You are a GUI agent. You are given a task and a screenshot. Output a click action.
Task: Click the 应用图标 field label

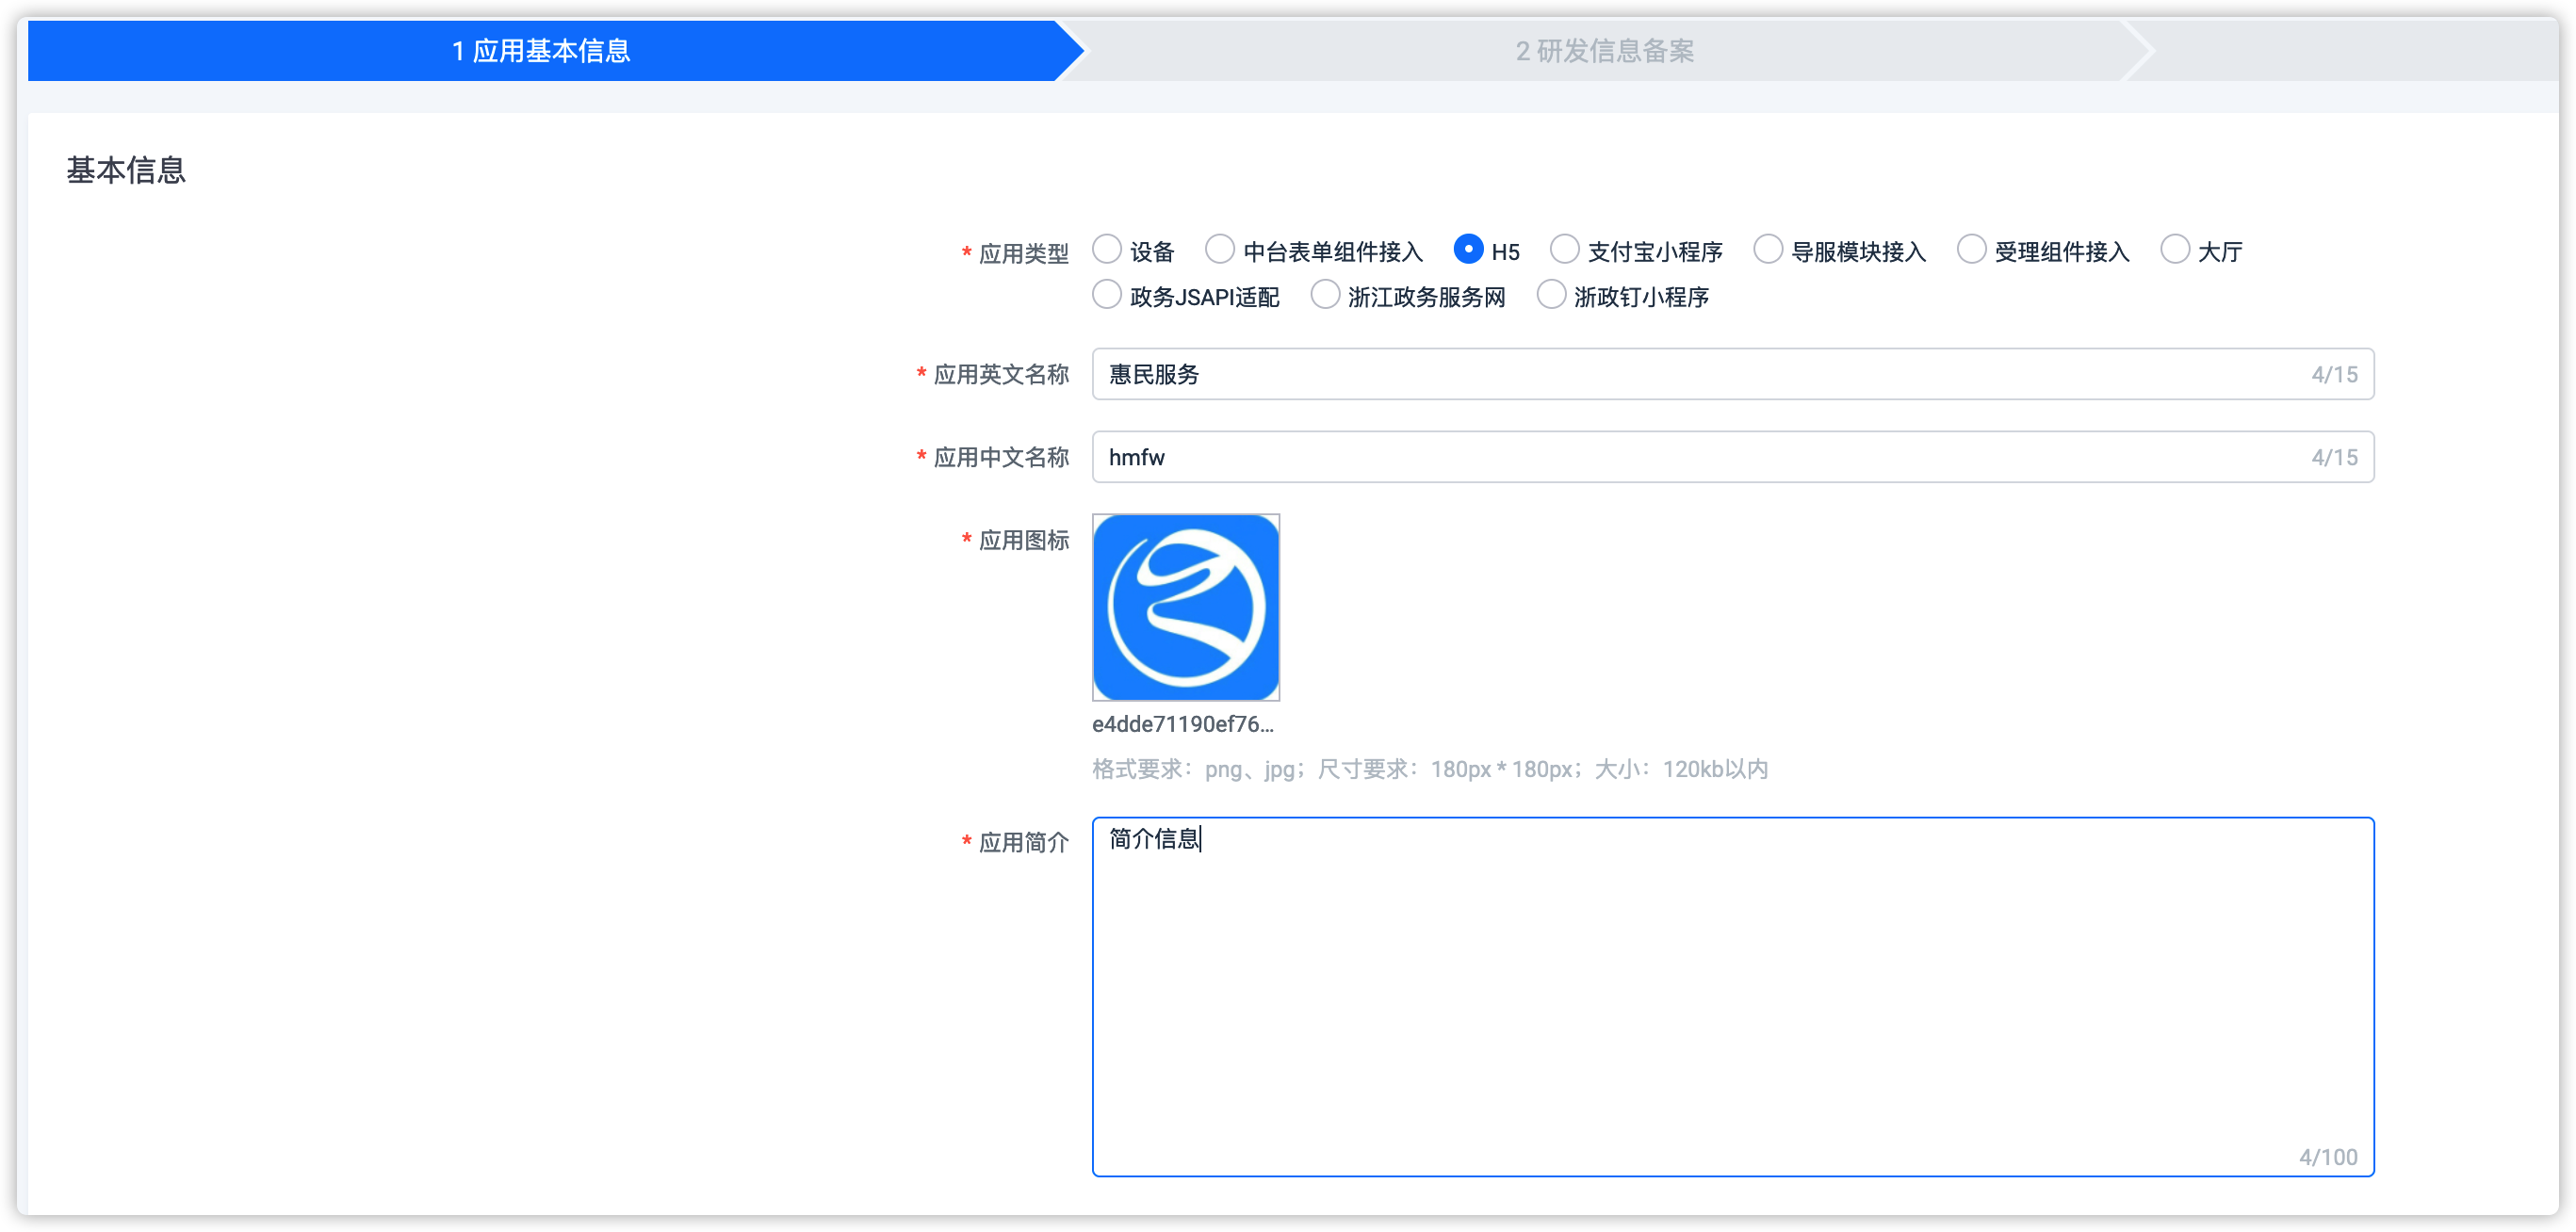[x=1023, y=540]
